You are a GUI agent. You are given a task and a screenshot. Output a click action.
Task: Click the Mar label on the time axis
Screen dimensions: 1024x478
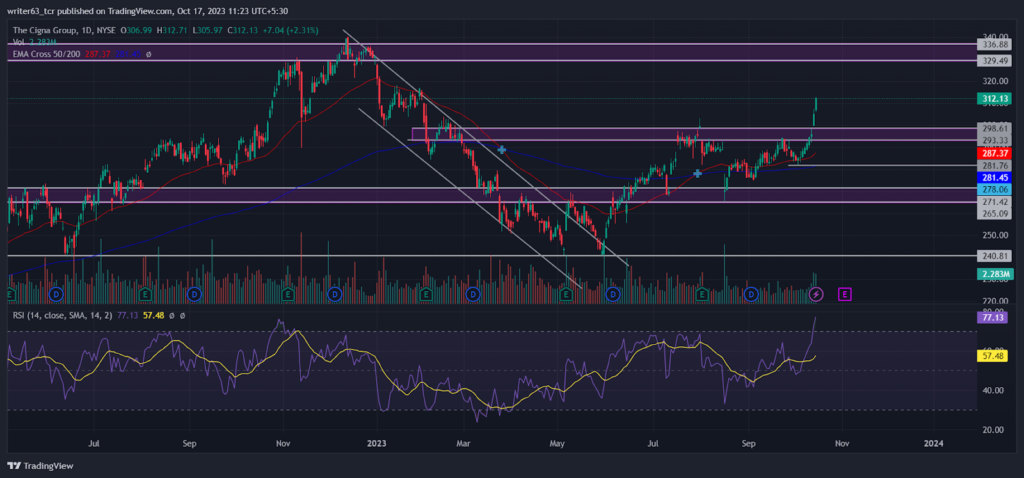pyautogui.click(x=463, y=443)
